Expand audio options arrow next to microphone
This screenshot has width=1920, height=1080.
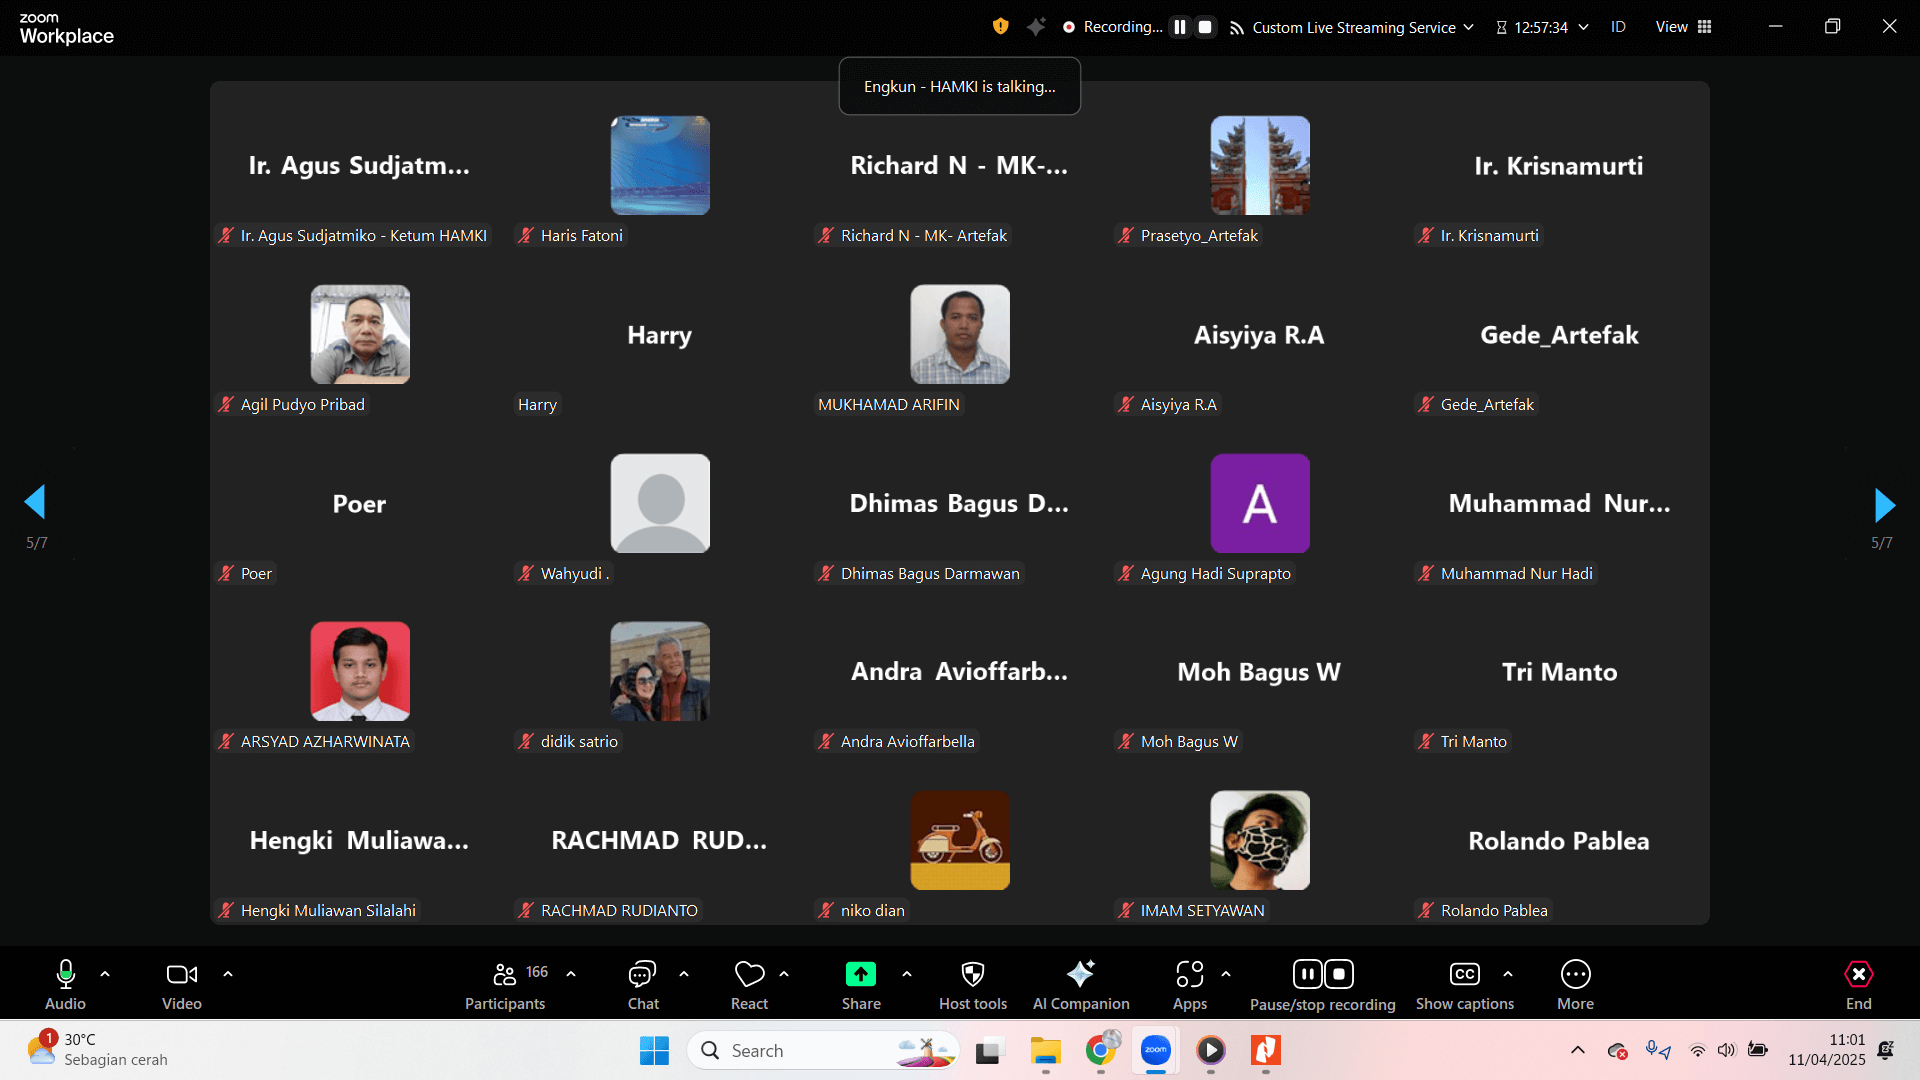105,973
